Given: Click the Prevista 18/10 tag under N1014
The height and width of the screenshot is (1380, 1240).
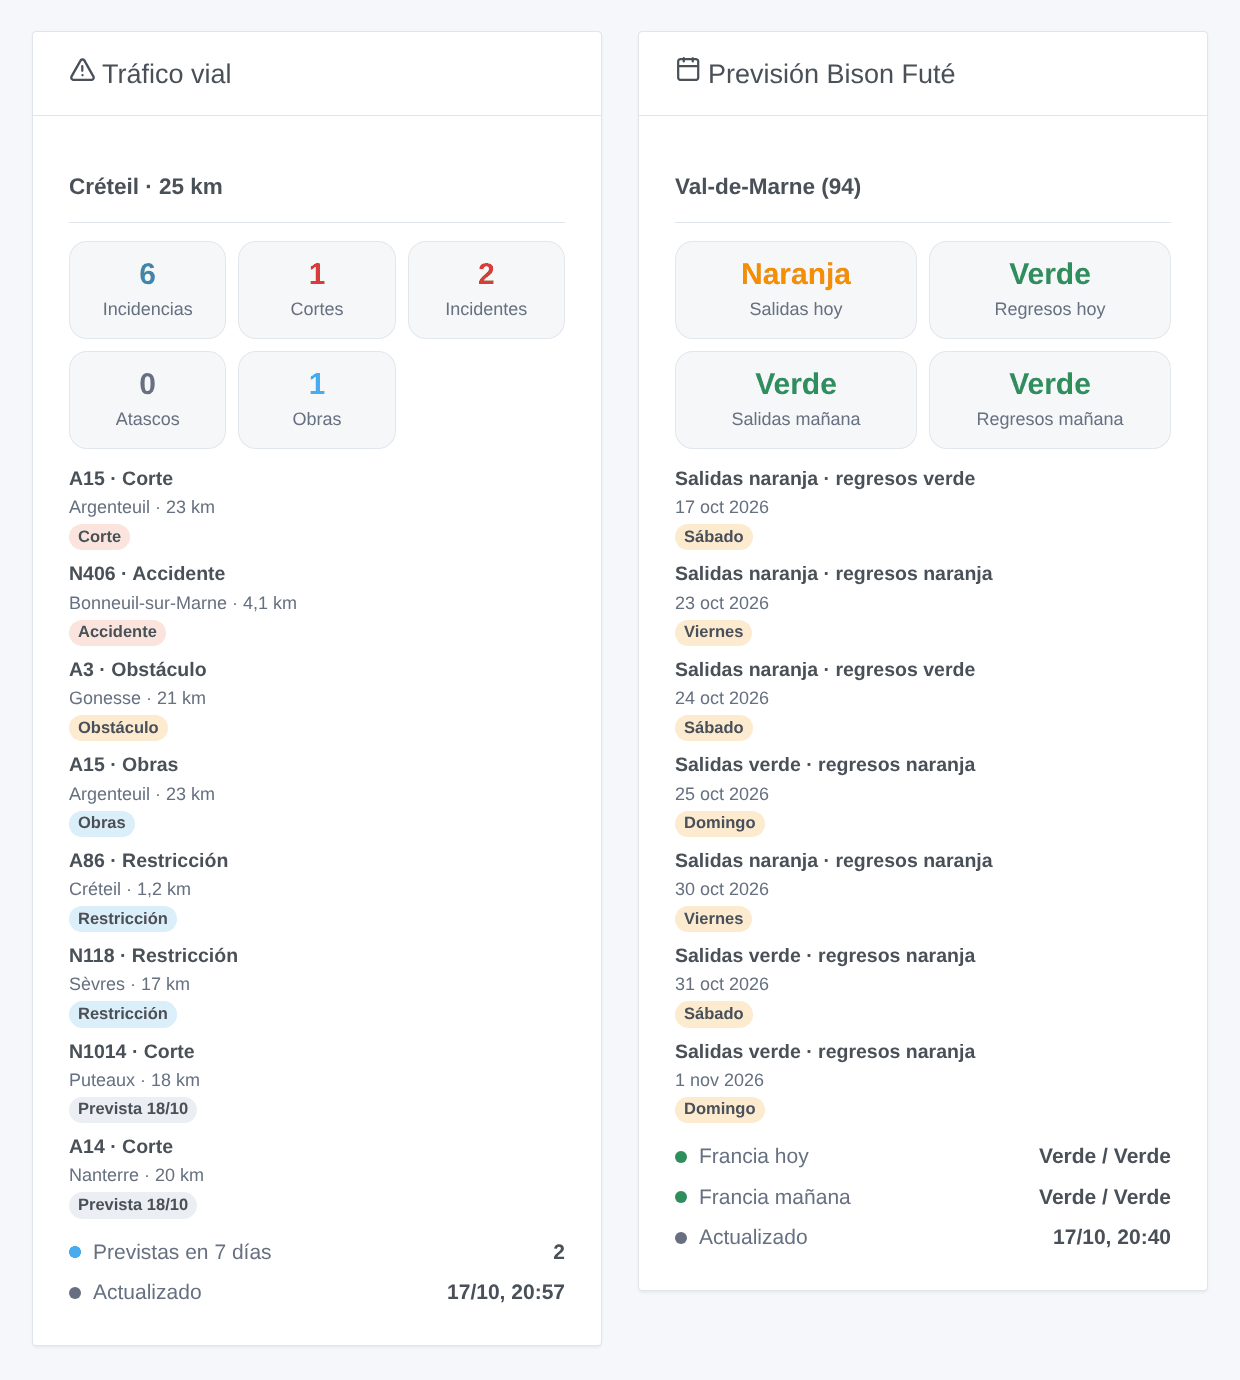Looking at the screenshot, I should coord(133,1109).
